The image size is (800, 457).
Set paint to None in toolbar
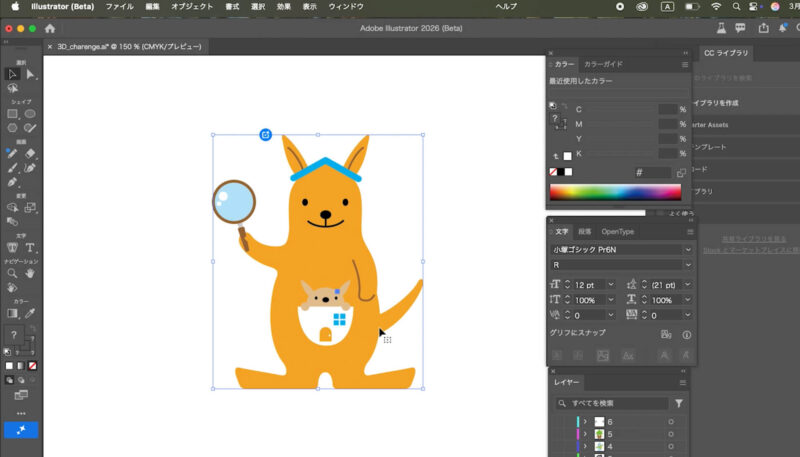click(x=32, y=366)
